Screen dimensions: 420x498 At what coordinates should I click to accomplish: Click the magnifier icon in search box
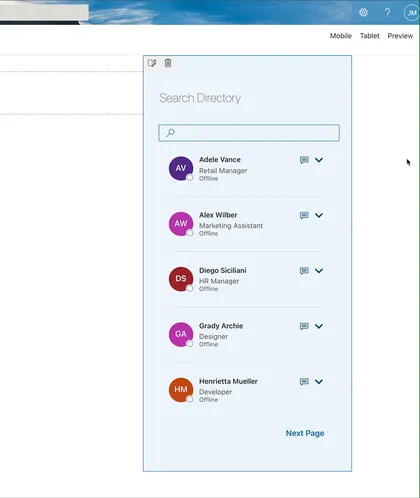170,133
